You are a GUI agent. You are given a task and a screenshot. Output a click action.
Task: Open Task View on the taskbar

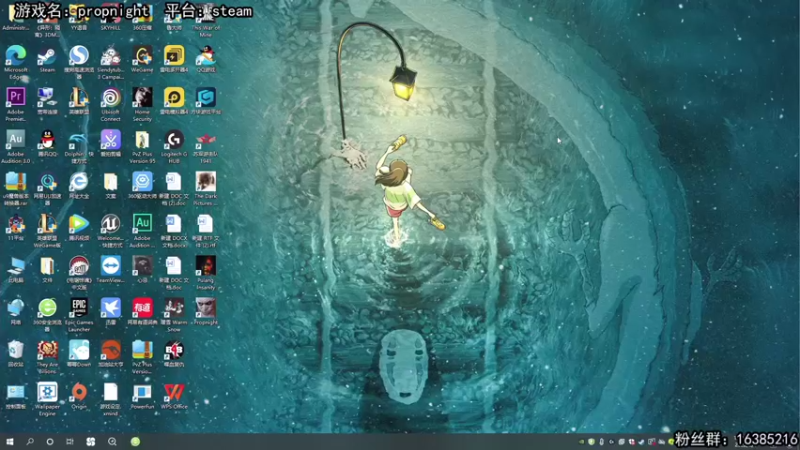pyautogui.click(x=70, y=442)
